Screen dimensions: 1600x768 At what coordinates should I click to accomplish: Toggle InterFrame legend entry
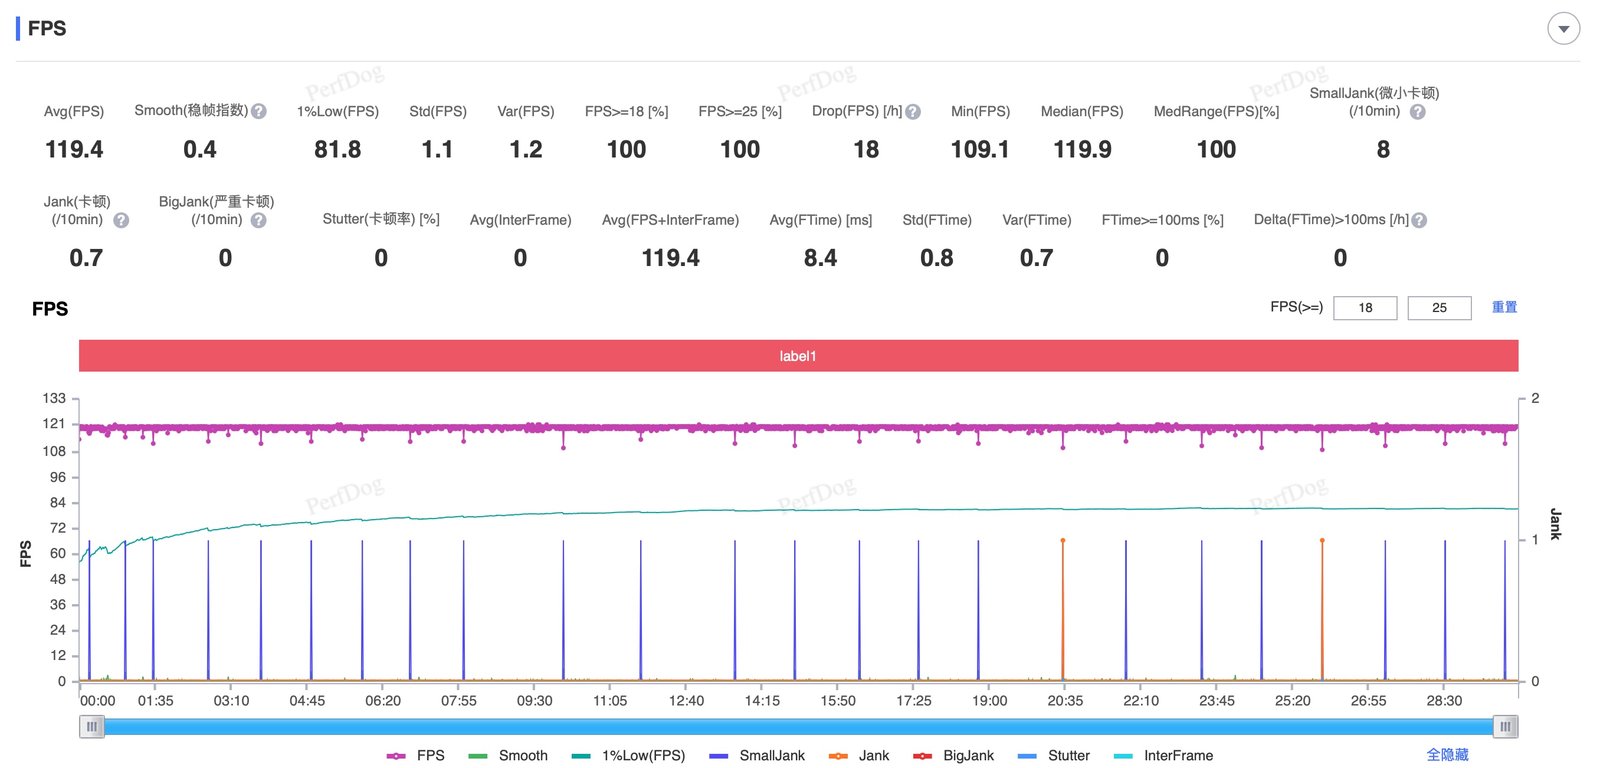coord(1163,756)
